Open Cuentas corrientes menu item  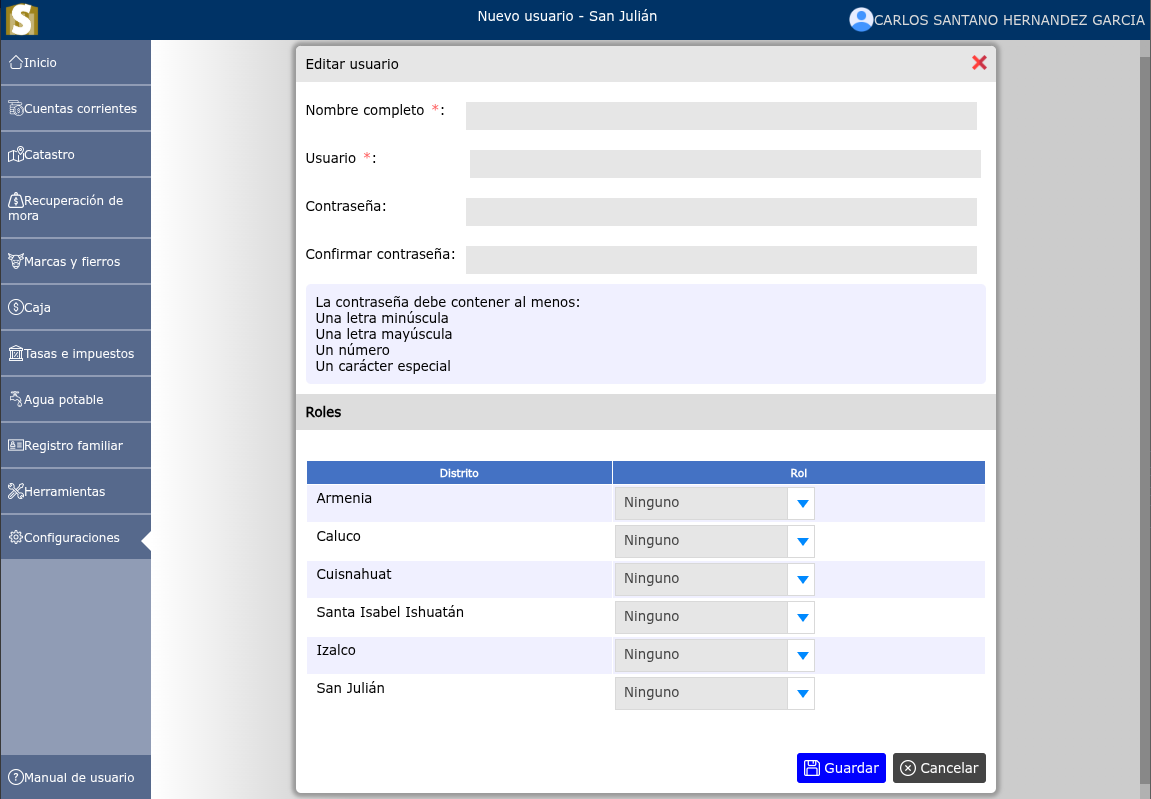tap(80, 108)
